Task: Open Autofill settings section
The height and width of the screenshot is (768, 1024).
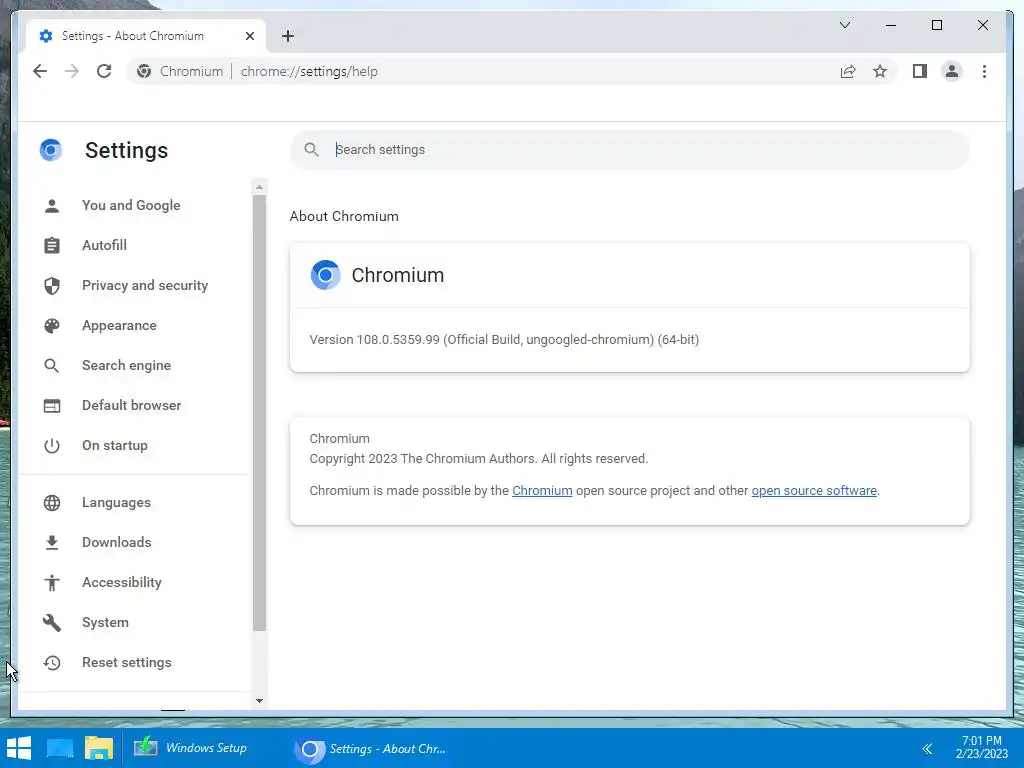Action: tap(104, 245)
